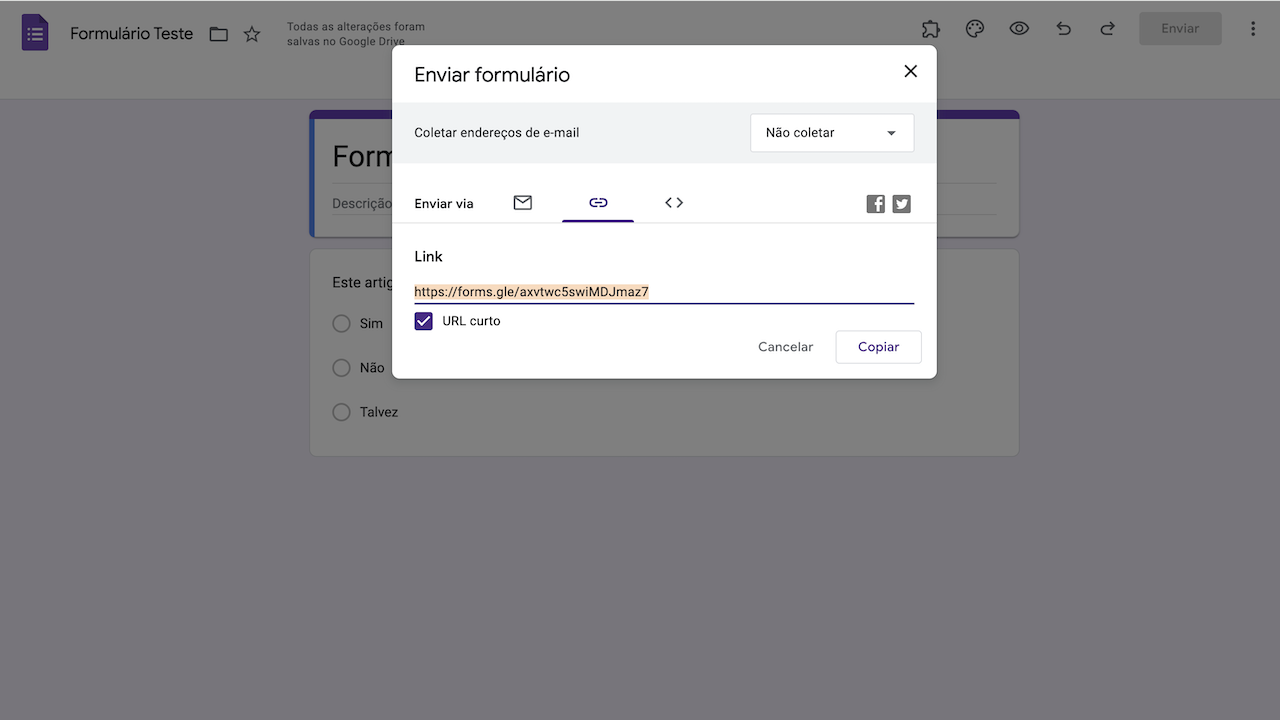1280x720 pixels.
Task: Click the undo arrow icon
Action: tap(1063, 29)
